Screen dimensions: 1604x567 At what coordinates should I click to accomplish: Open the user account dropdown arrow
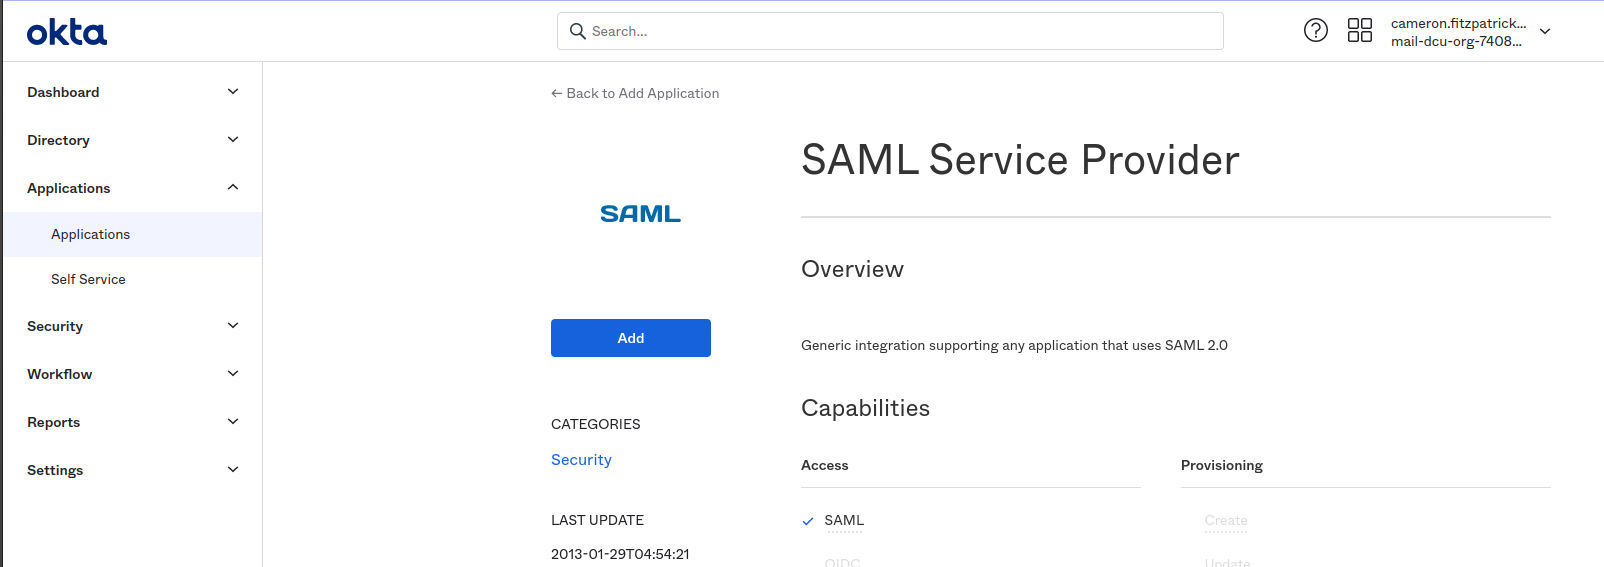click(1545, 32)
